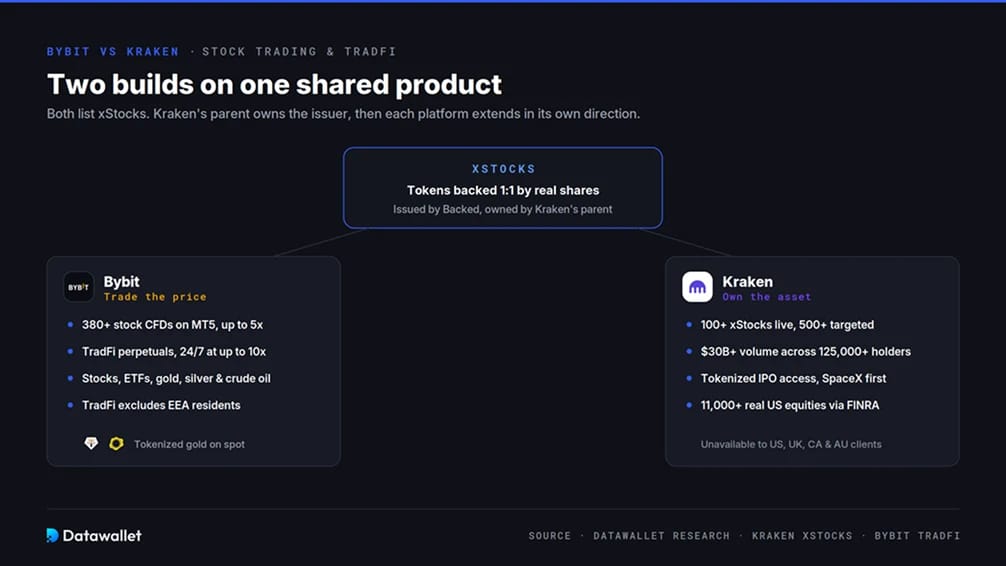Click the Datawallet logo icon

(53, 535)
